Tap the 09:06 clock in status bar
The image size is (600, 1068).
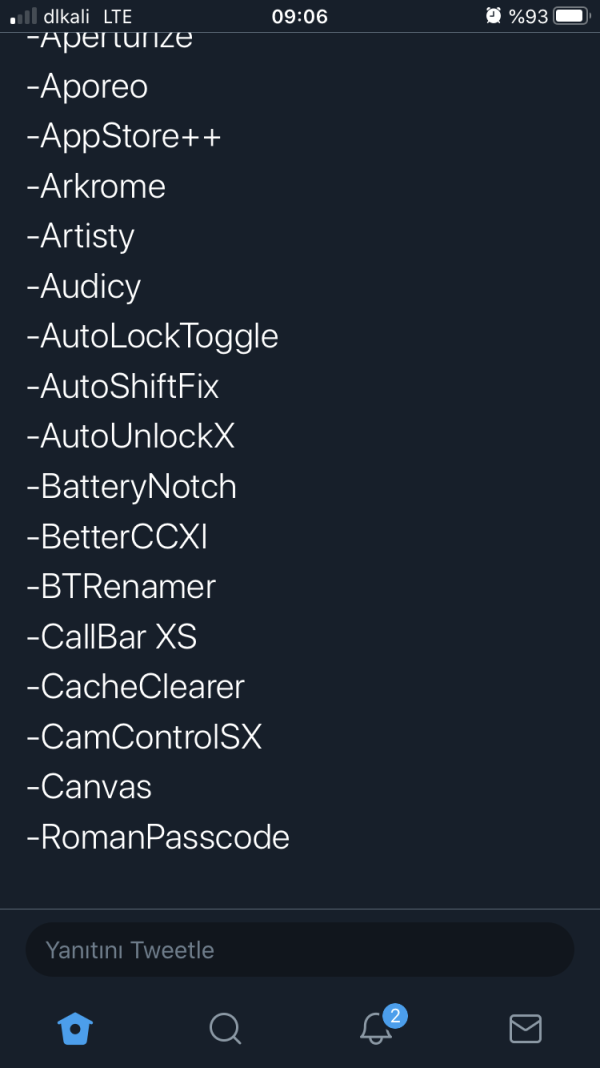[x=299, y=16]
